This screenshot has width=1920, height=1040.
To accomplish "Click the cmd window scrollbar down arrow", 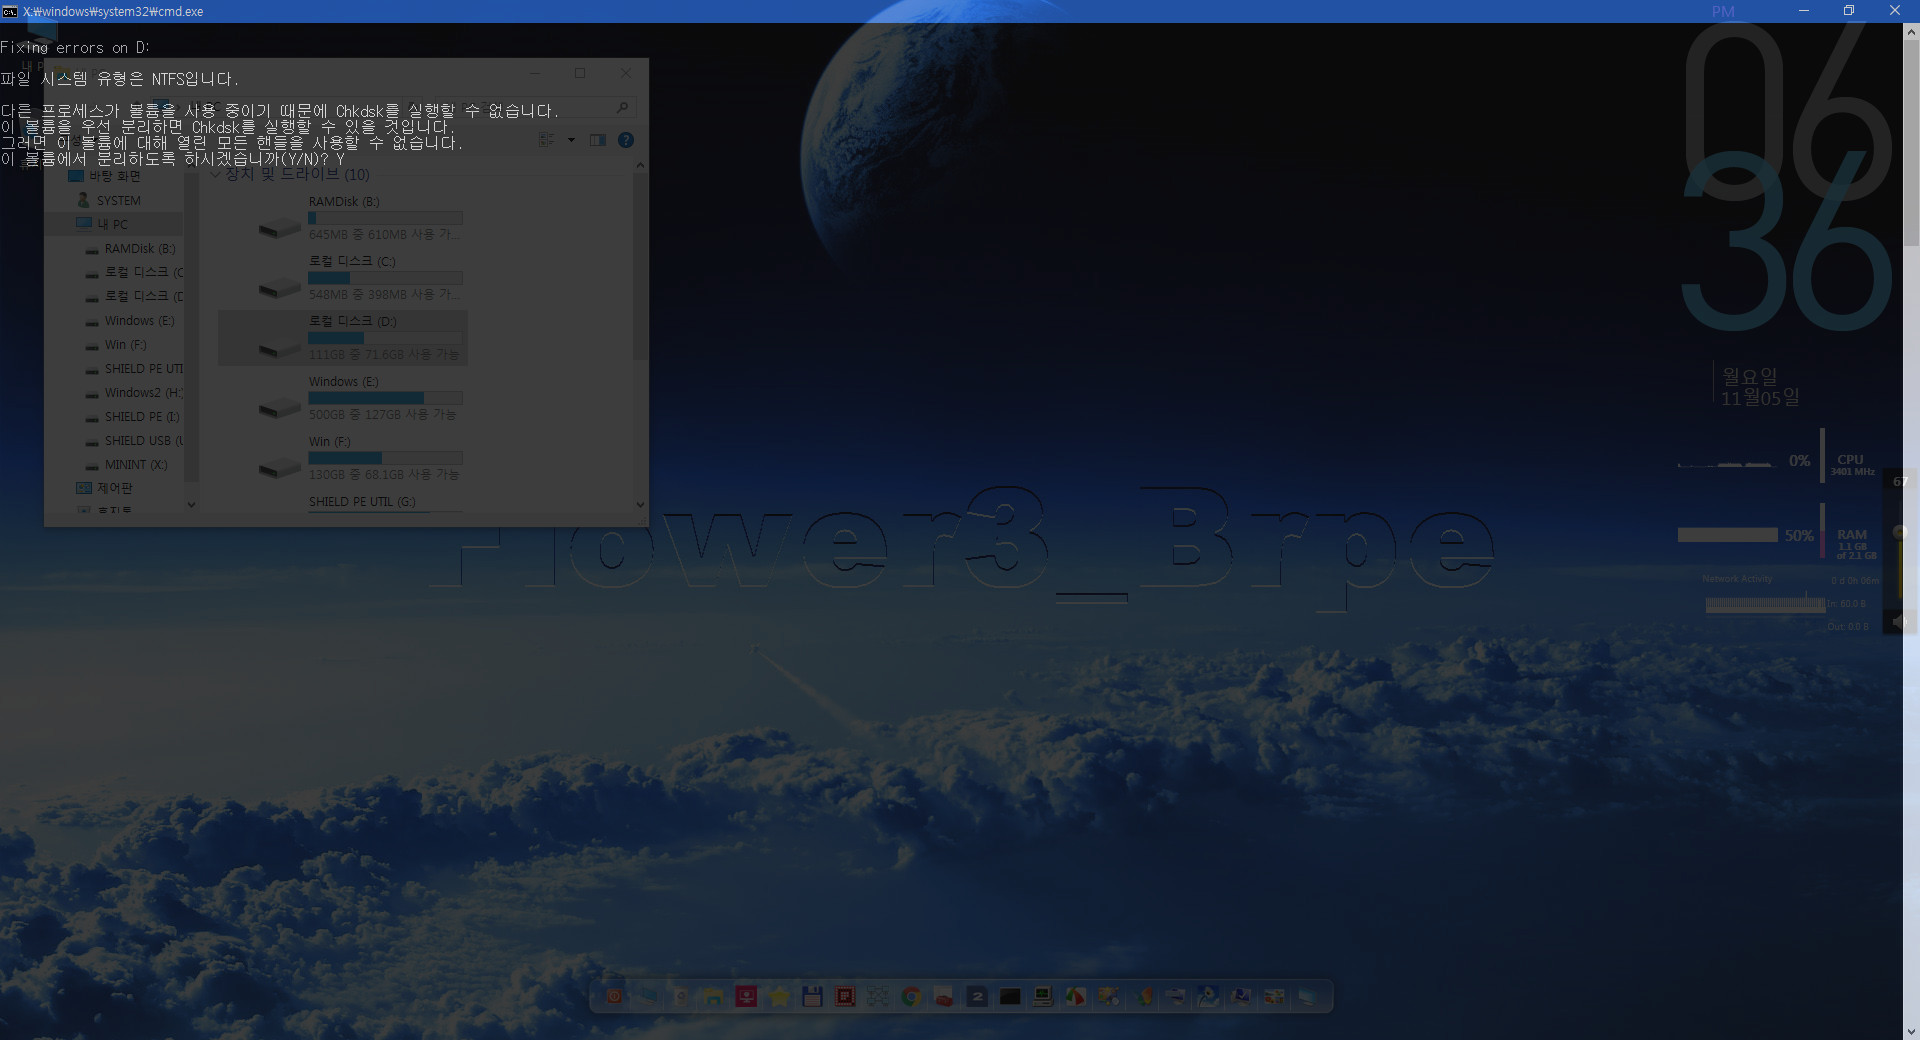I will tap(1911, 1031).
